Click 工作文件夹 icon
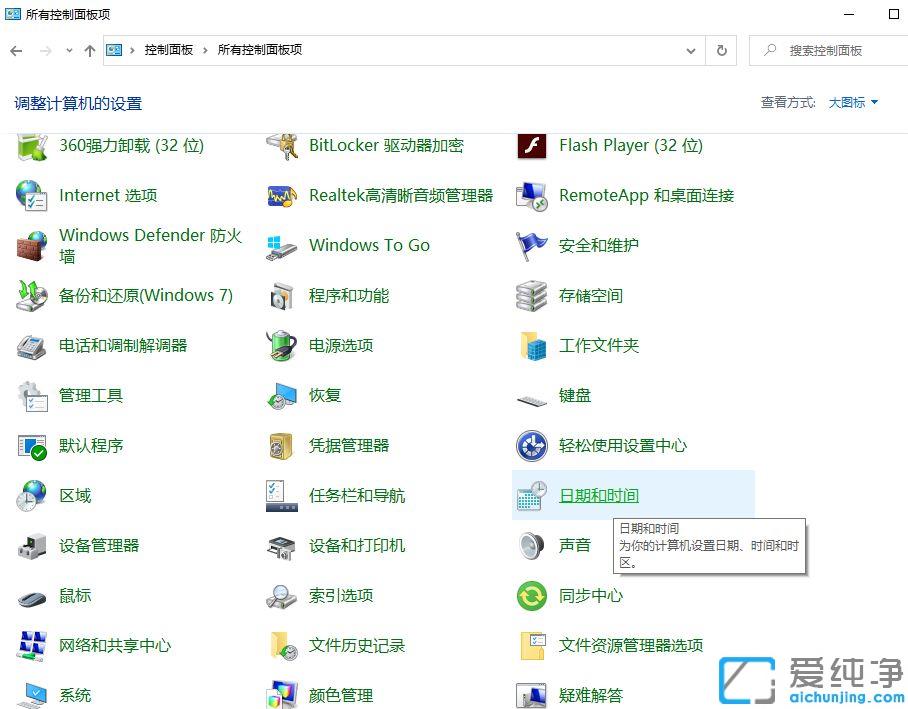The height and width of the screenshot is (709, 908). coord(533,346)
